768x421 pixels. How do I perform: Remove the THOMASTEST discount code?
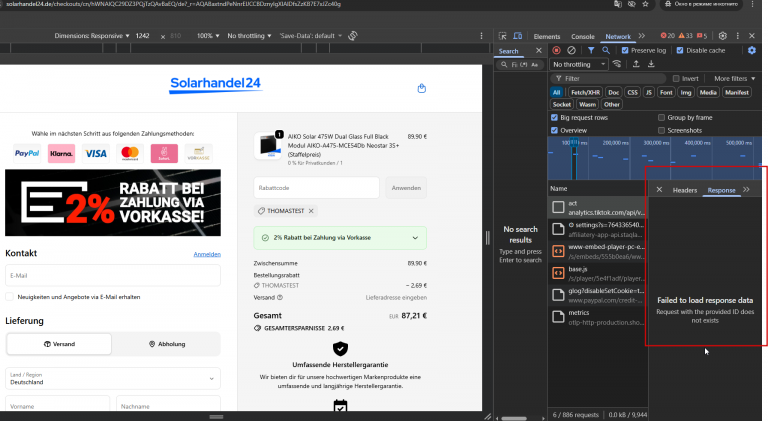click(x=311, y=211)
